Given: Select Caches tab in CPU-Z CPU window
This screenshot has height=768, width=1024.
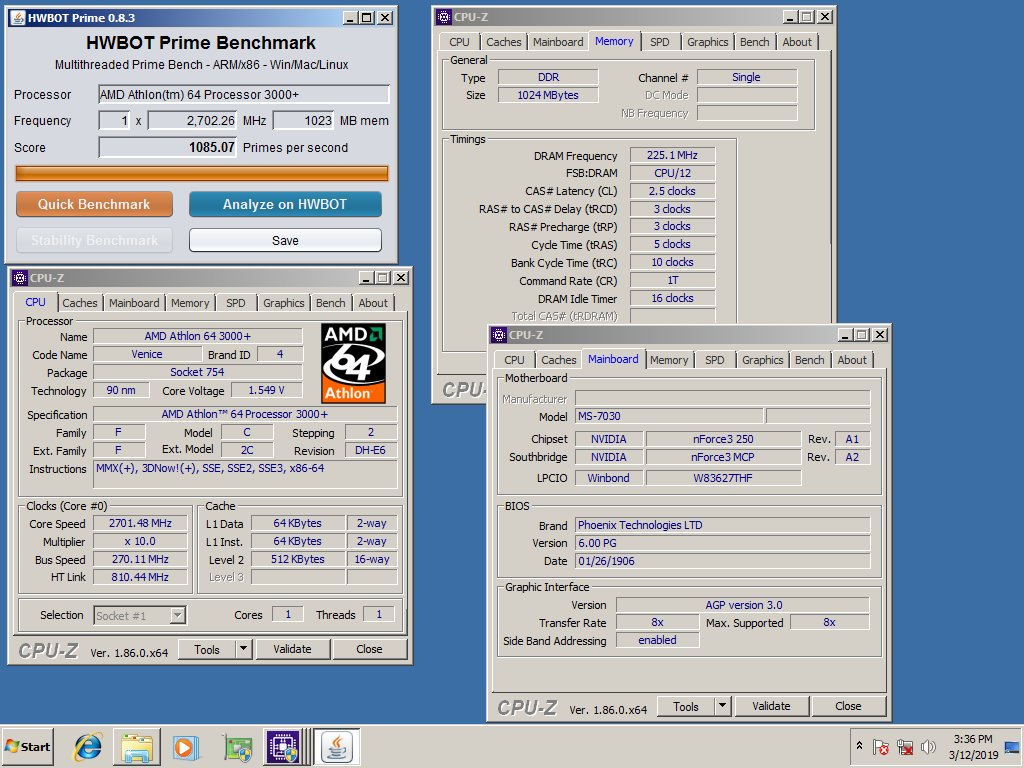Looking at the screenshot, I should click(x=80, y=303).
